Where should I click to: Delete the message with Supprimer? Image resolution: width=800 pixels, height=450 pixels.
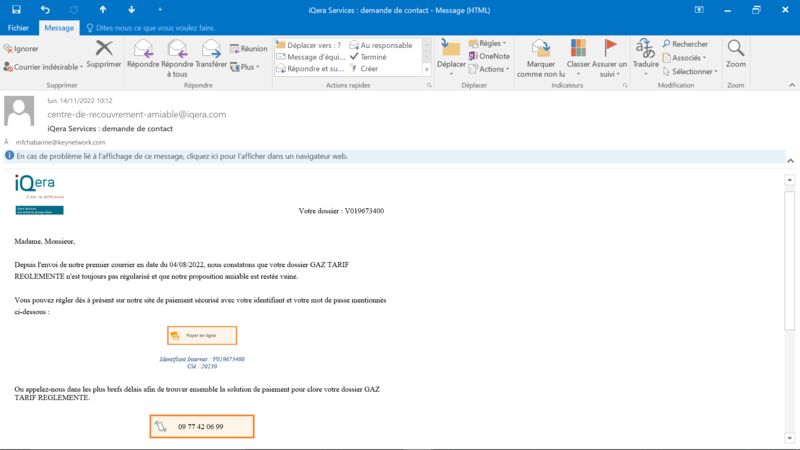(x=104, y=55)
